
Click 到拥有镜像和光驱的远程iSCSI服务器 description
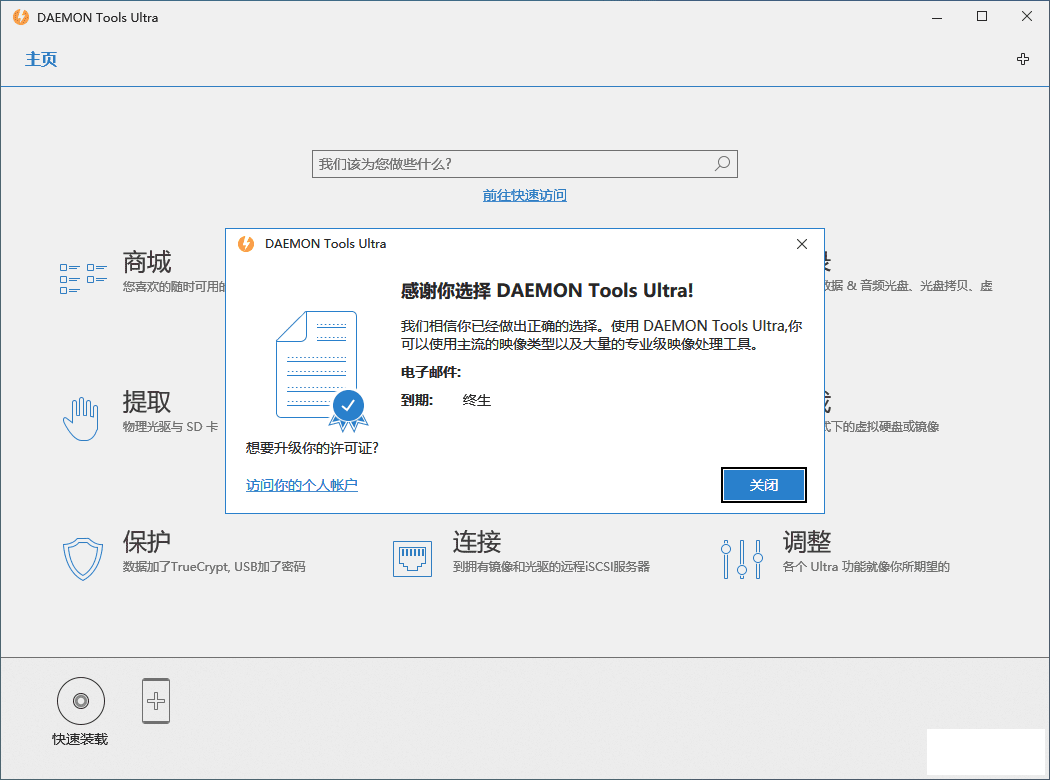coord(551,566)
